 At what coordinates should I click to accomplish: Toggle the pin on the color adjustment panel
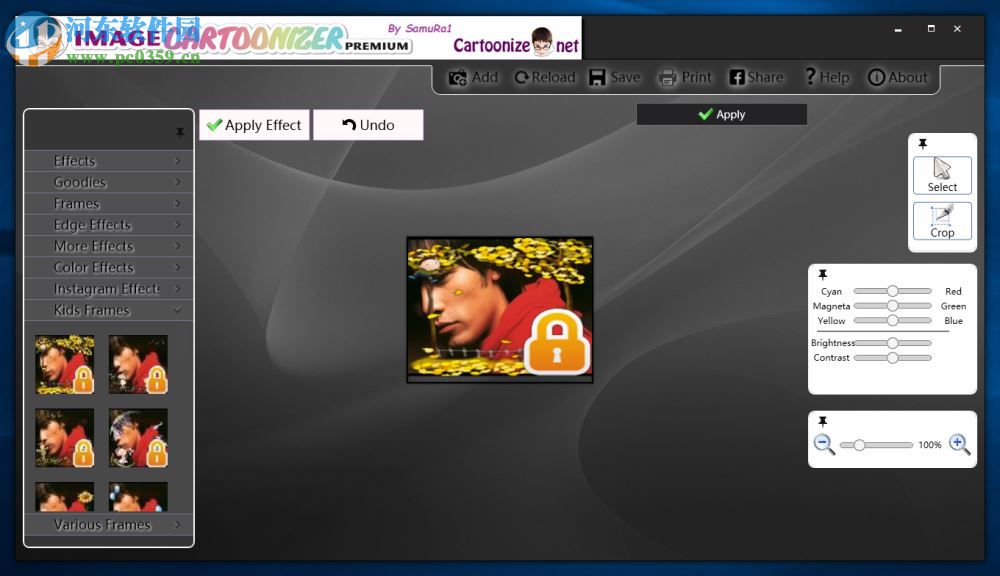click(x=823, y=275)
